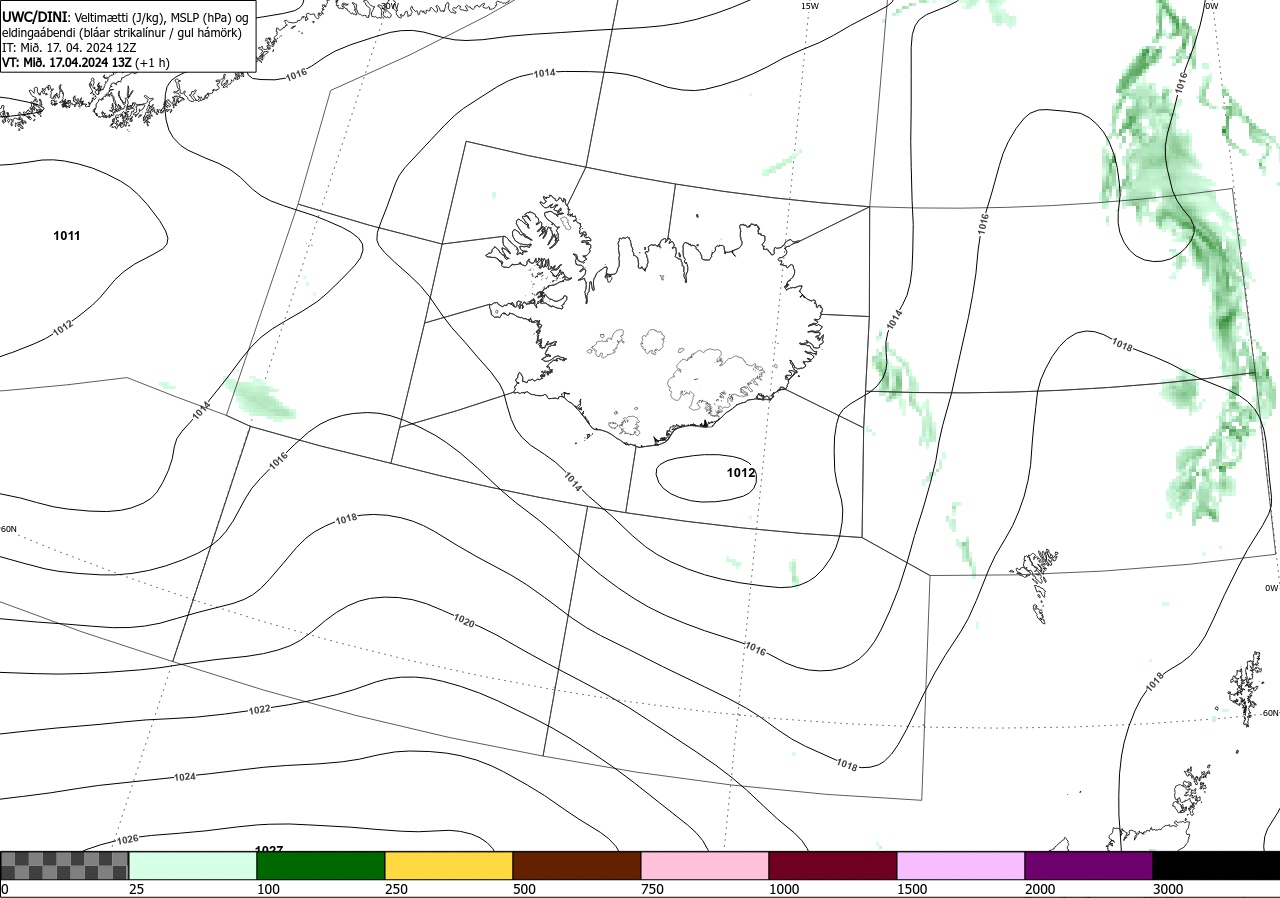Screen dimensions: 1280x898
Task: Click the legend value 1500
Action: [912, 889]
